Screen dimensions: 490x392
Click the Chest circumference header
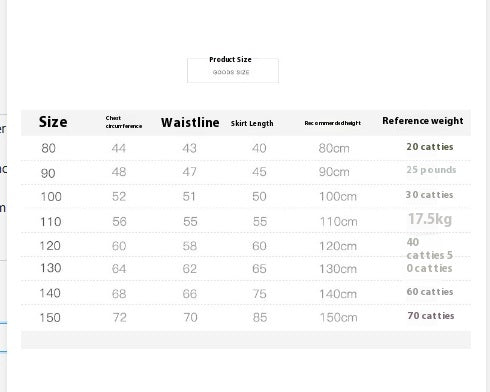(x=124, y=122)
